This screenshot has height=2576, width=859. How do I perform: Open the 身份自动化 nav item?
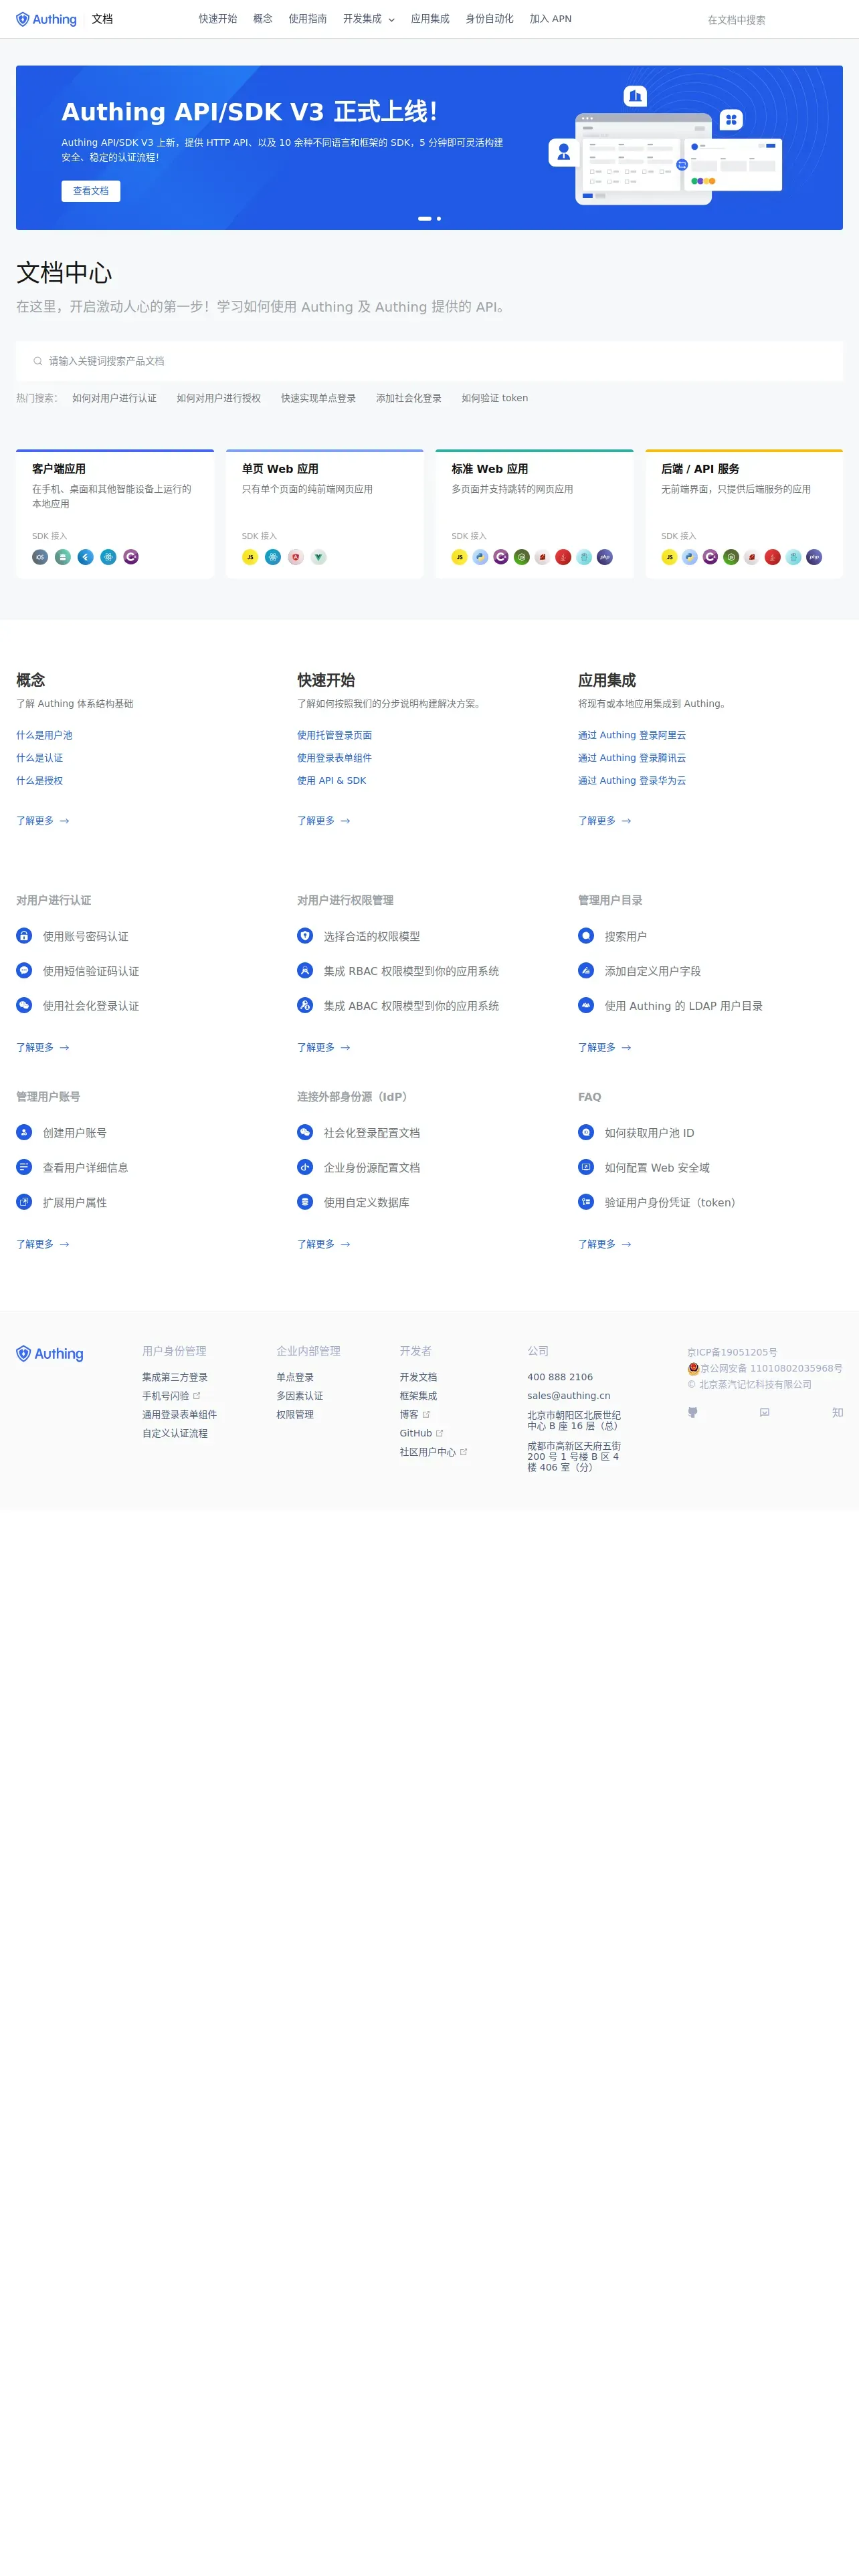[489, 19]
